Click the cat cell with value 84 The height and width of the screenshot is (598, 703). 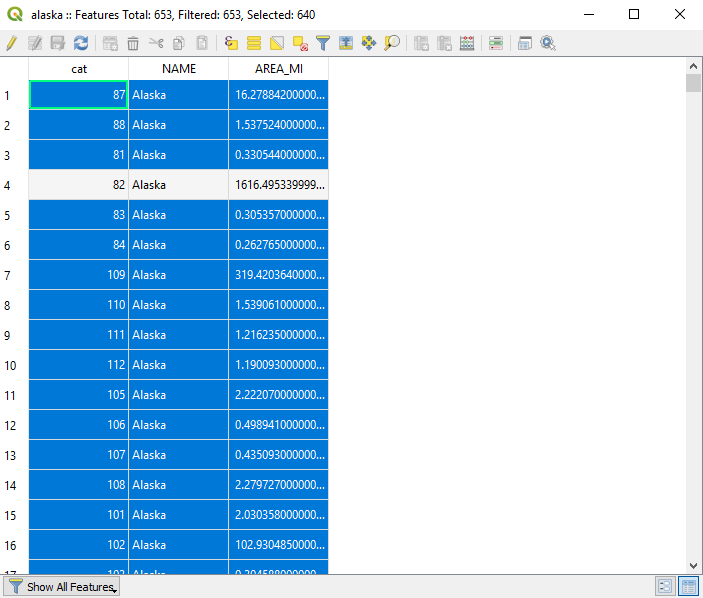[x=78, y=245]
